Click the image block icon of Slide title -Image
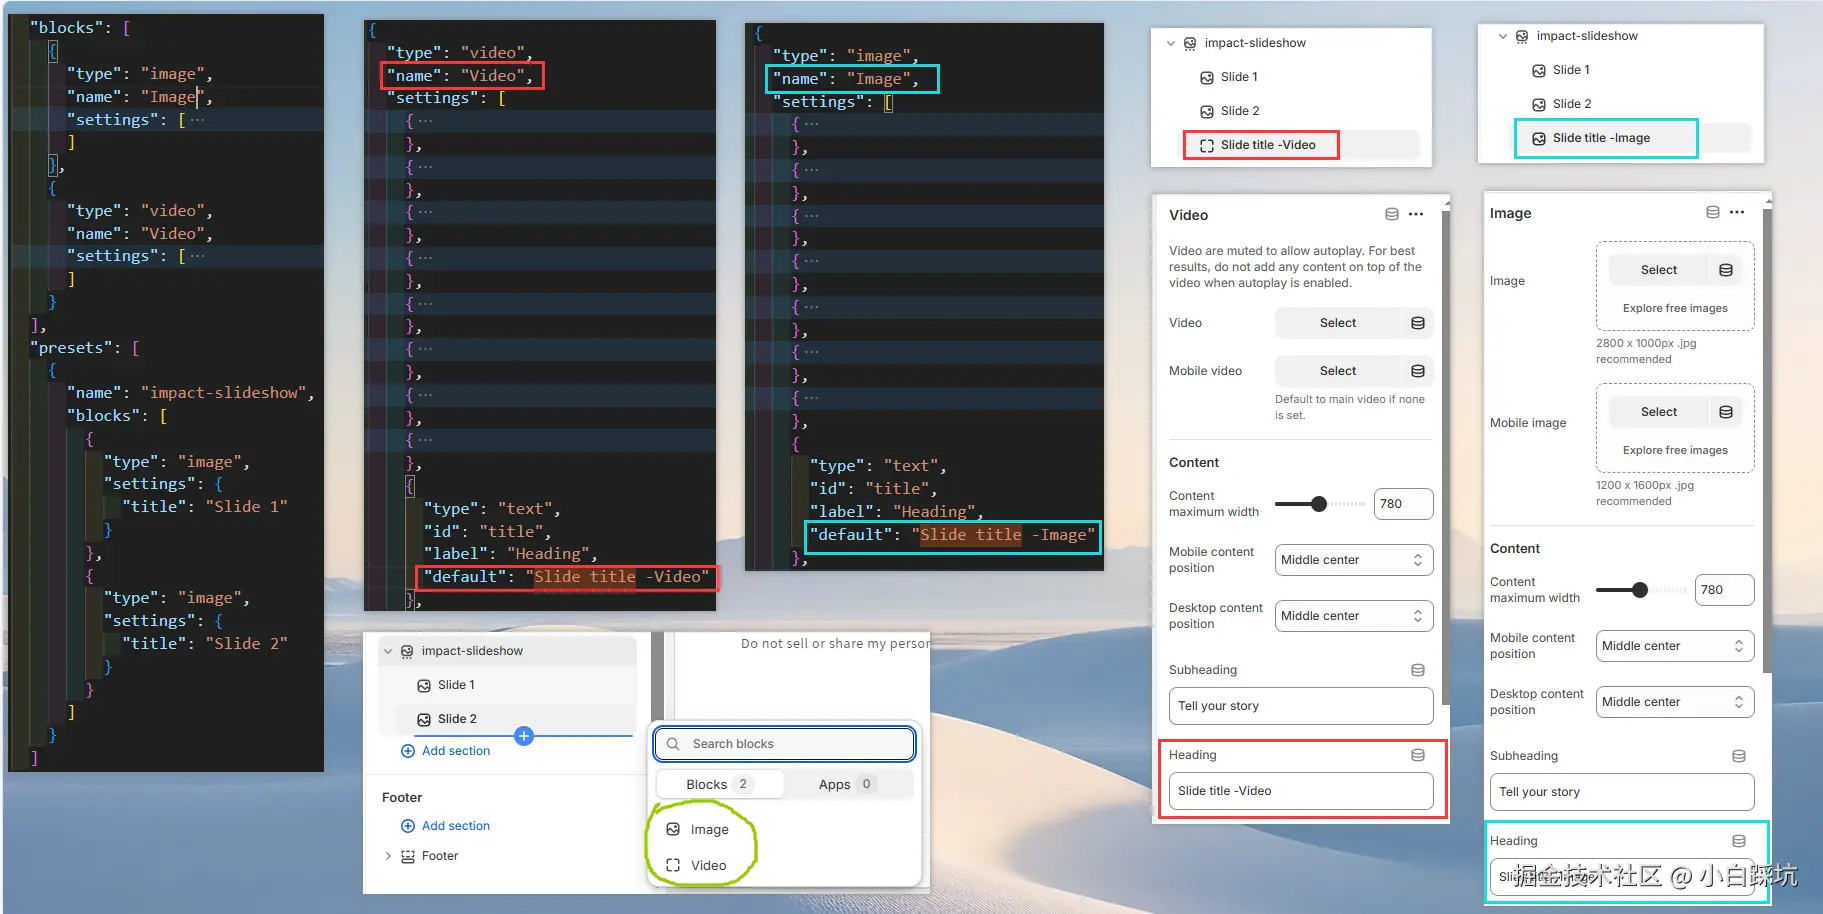Image resolution: width=1823 pixels, height=914 pixels. (x=1538, y=138)
